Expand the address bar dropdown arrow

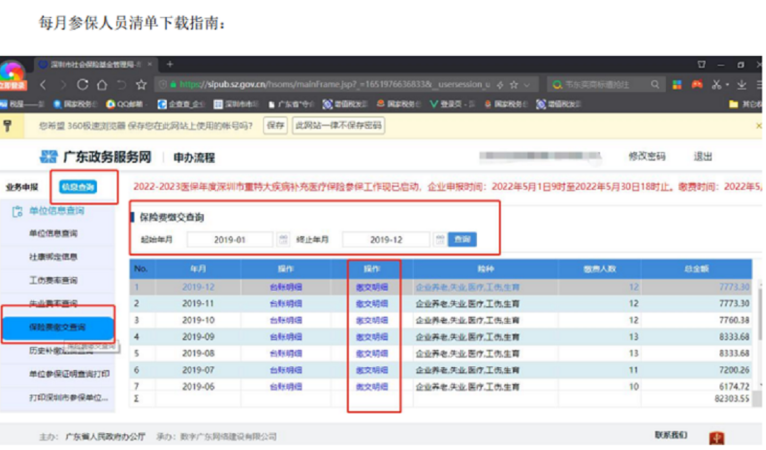(x=527, y=85)
